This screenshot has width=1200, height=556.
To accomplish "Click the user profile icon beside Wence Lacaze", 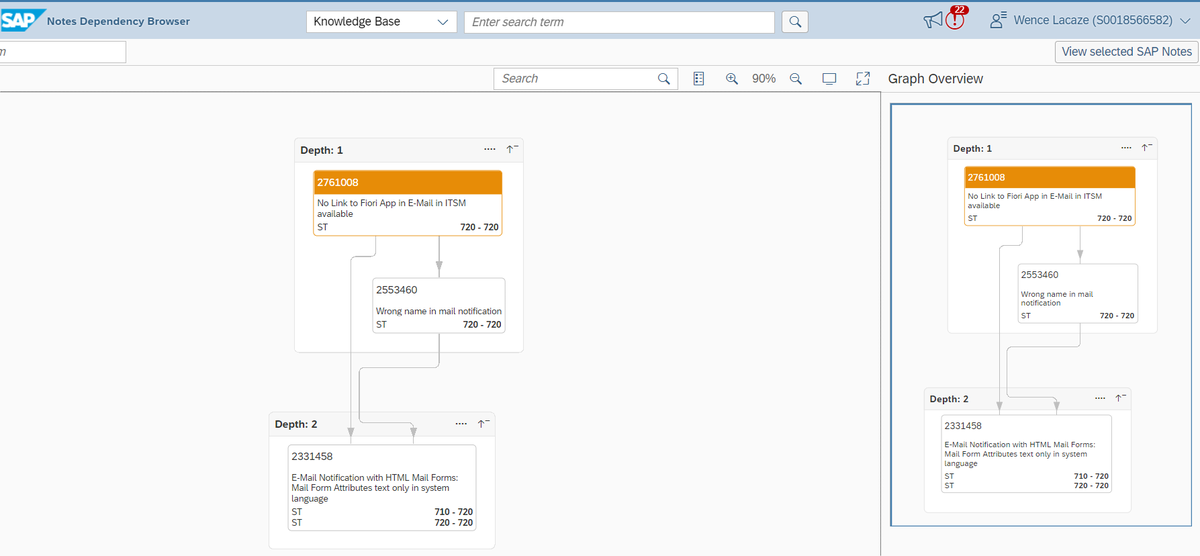I will point(996,21).
